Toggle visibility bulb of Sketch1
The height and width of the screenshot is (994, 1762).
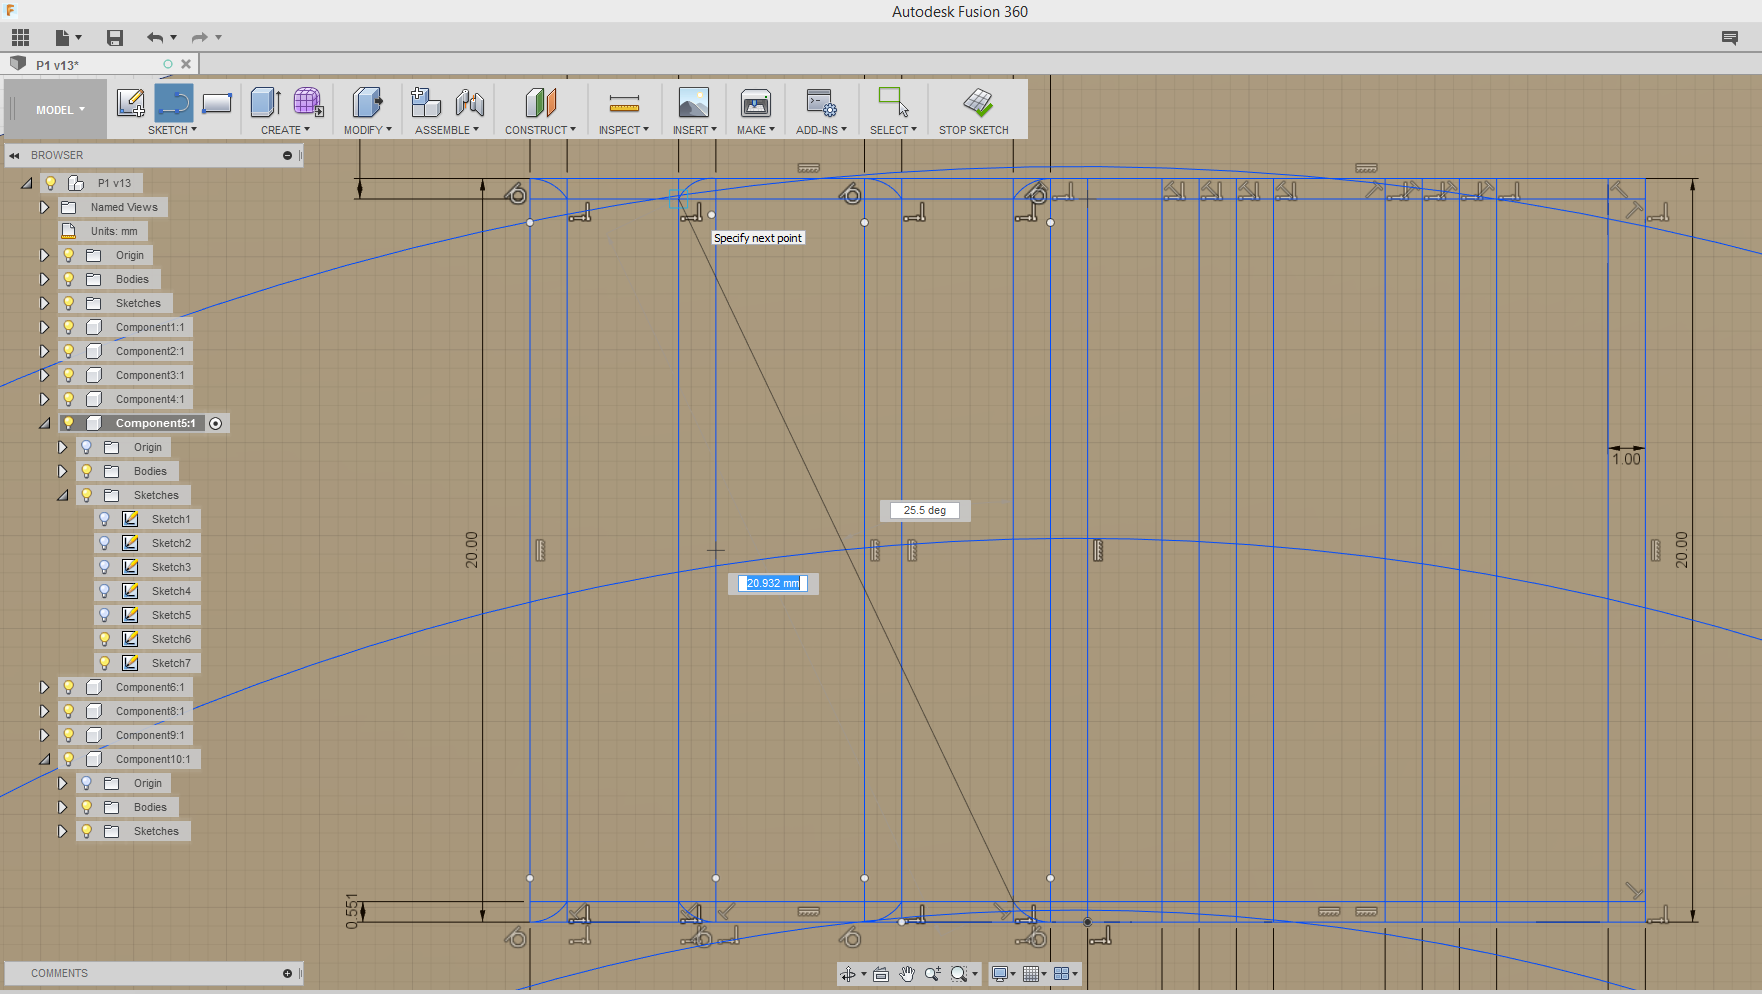click(x=104, y=519)
